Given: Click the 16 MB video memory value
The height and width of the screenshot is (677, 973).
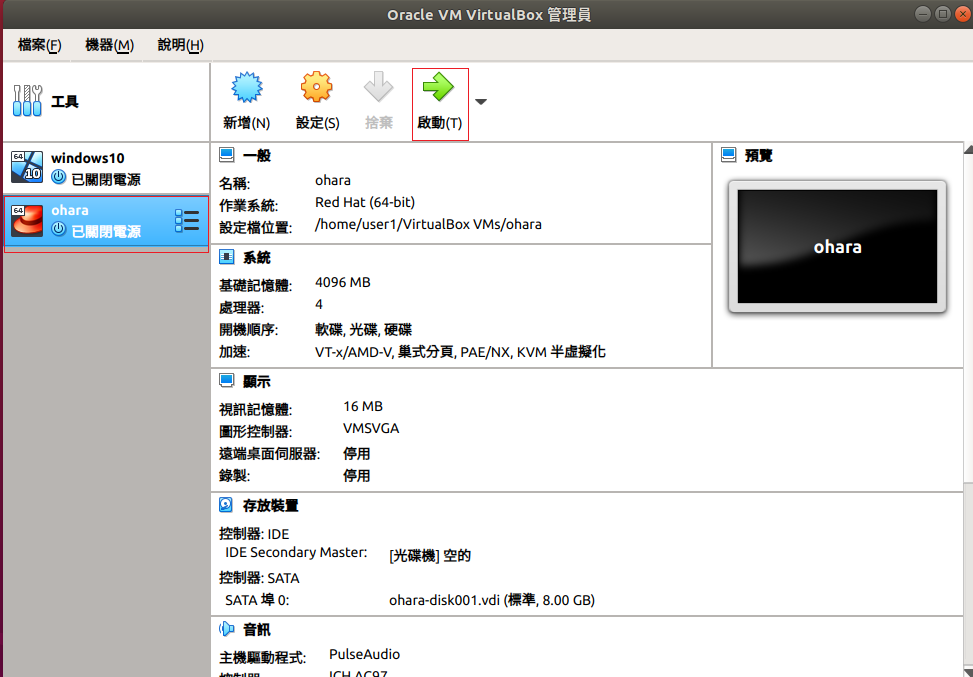Looking at the screenshot, I should (363, 406).
